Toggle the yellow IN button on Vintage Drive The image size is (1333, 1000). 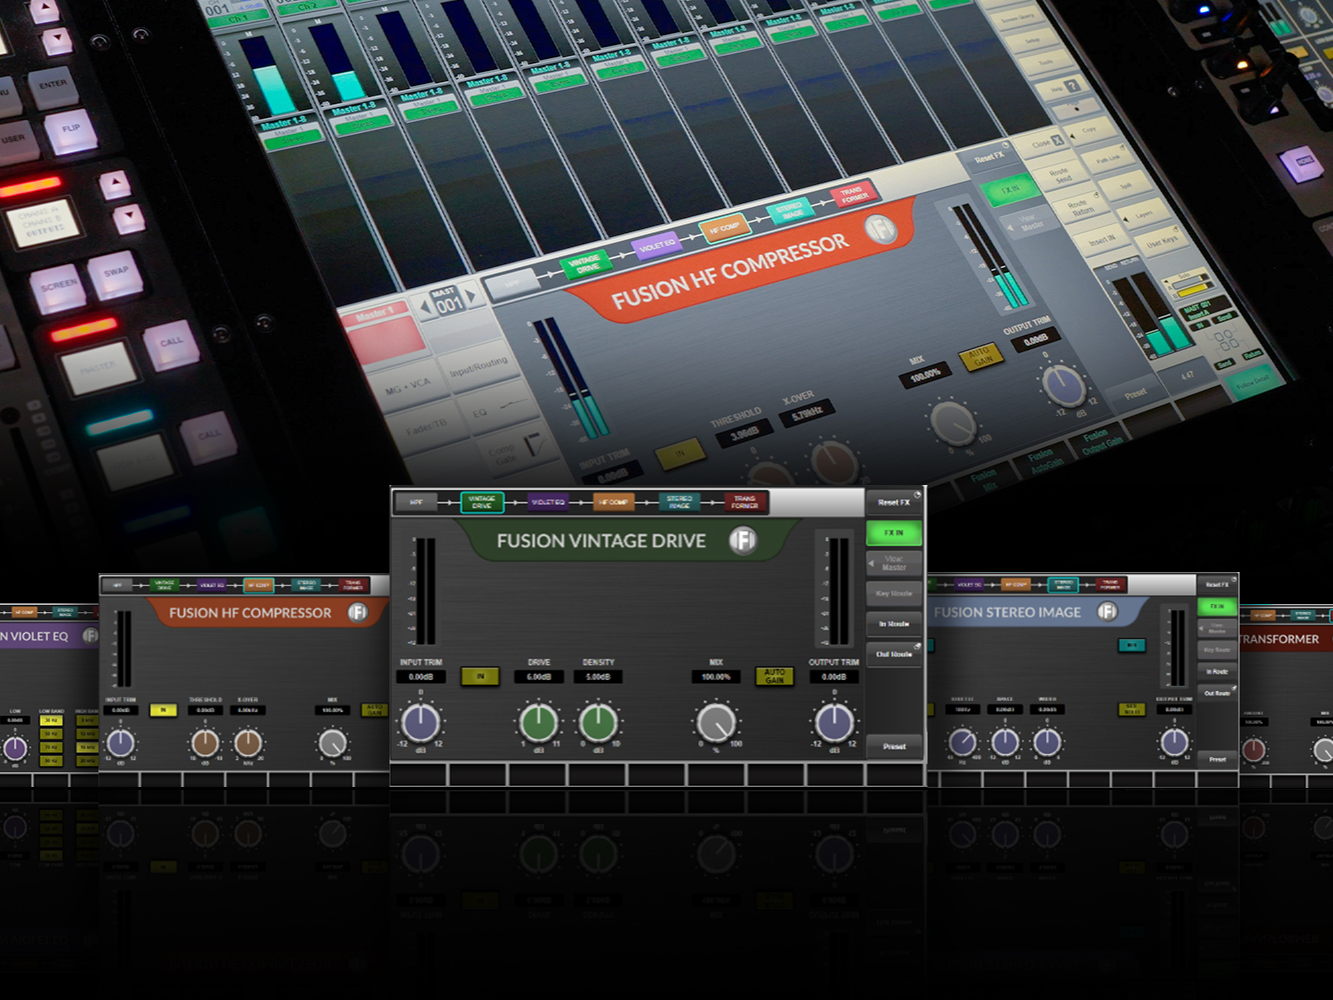coord(480,677)
